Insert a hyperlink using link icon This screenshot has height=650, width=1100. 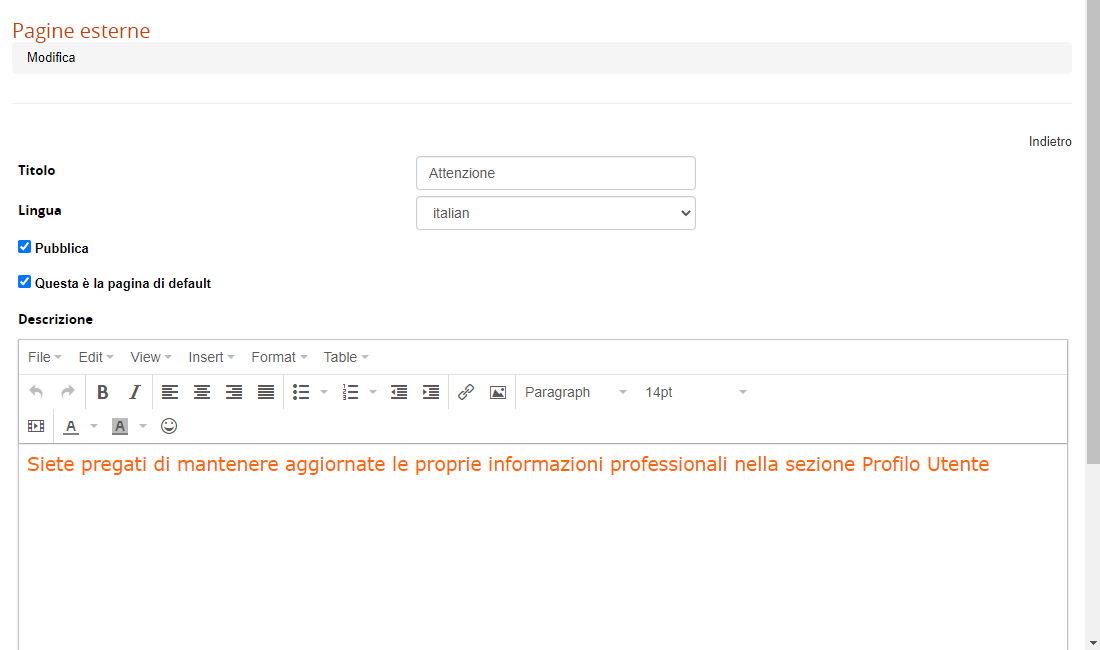[466, 392]
